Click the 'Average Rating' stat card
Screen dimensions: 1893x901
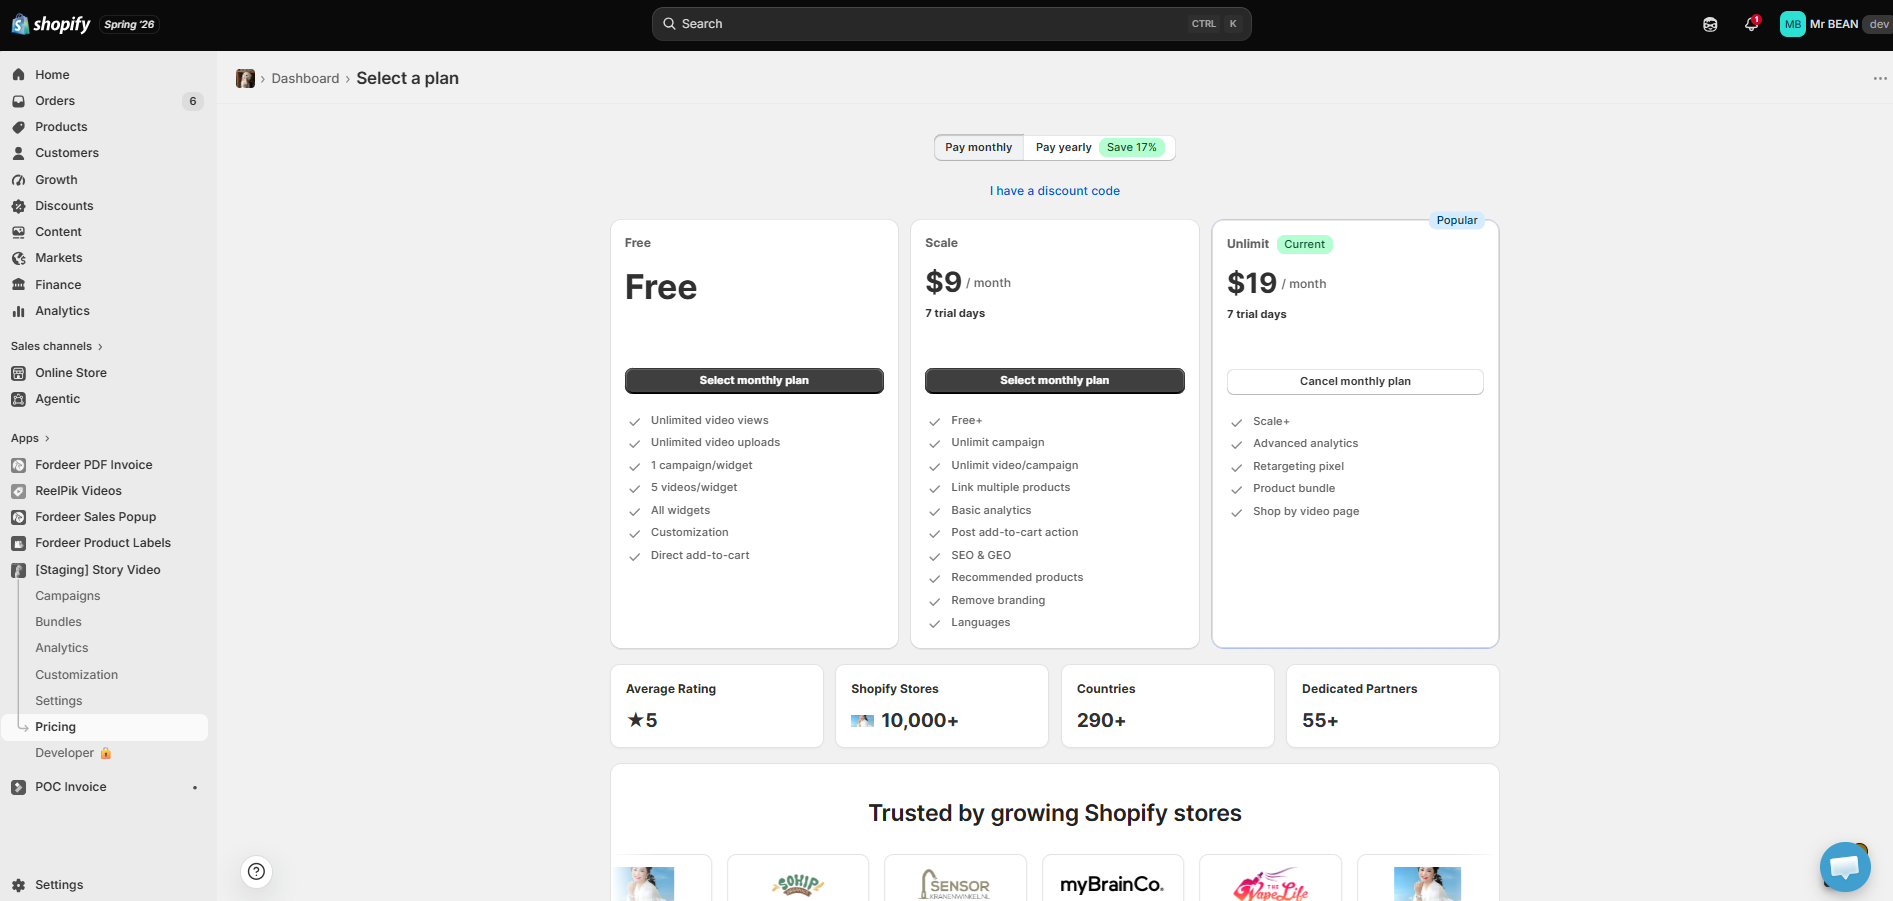point(717,706)
